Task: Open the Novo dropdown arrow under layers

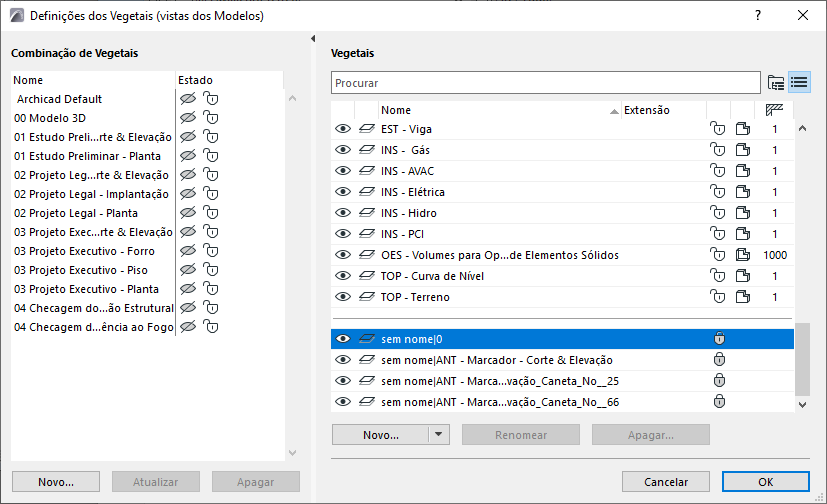Action: tap(439, 435)
